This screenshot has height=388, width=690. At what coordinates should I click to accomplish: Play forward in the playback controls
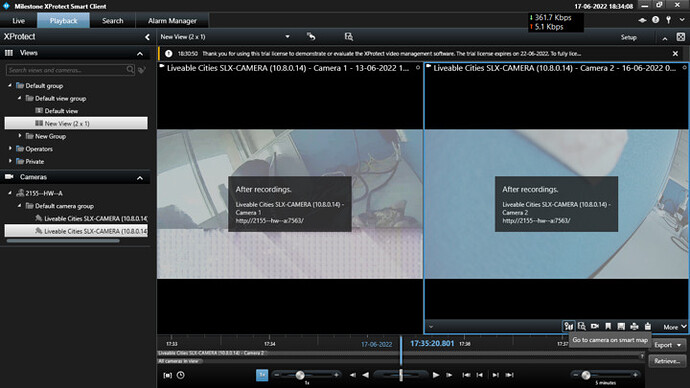pos(436,375)
